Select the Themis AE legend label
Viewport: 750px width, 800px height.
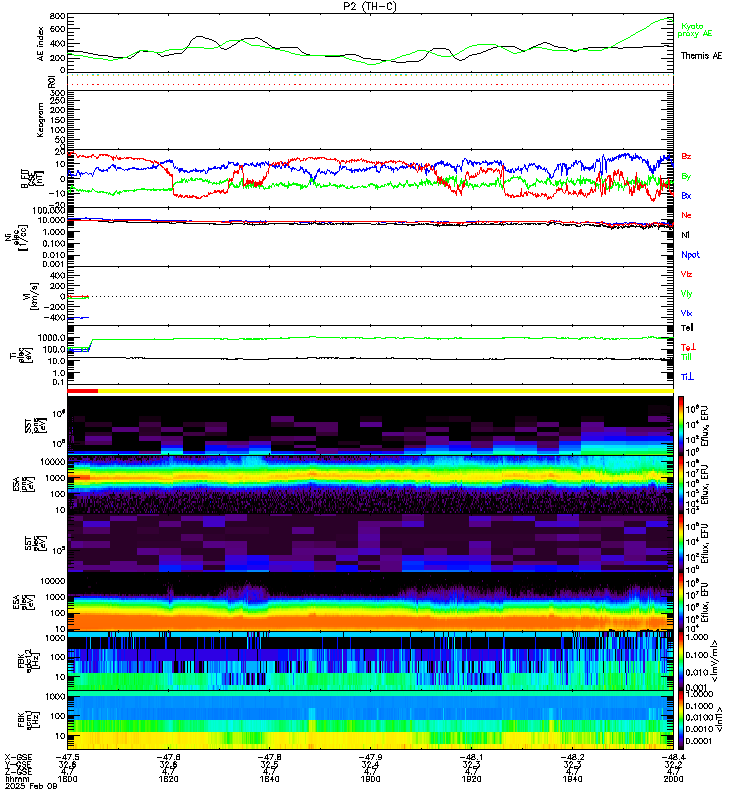click(x=702, y=56)
